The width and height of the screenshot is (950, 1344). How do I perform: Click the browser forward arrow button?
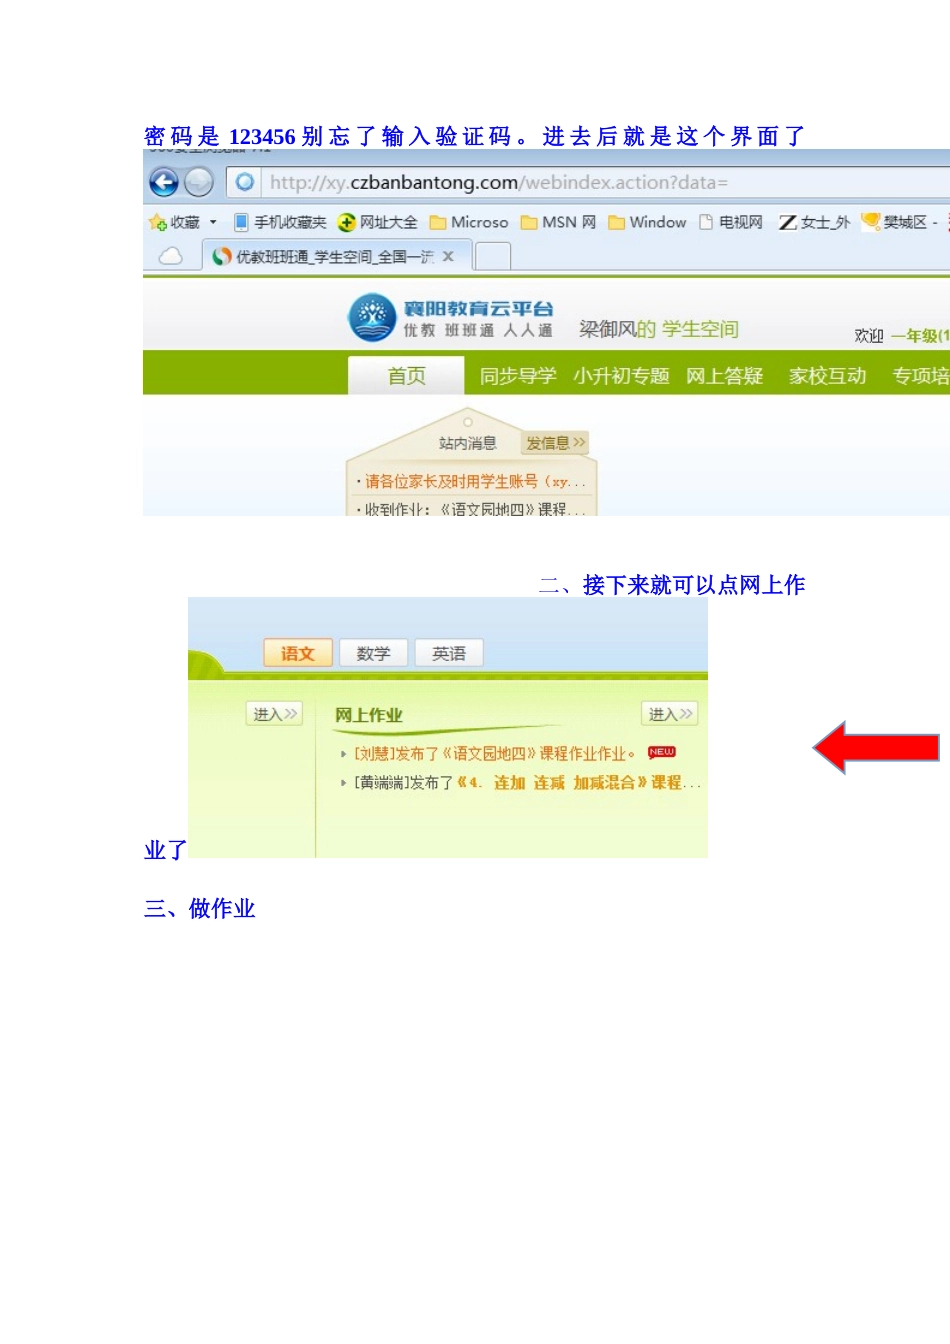pos(199,182)
